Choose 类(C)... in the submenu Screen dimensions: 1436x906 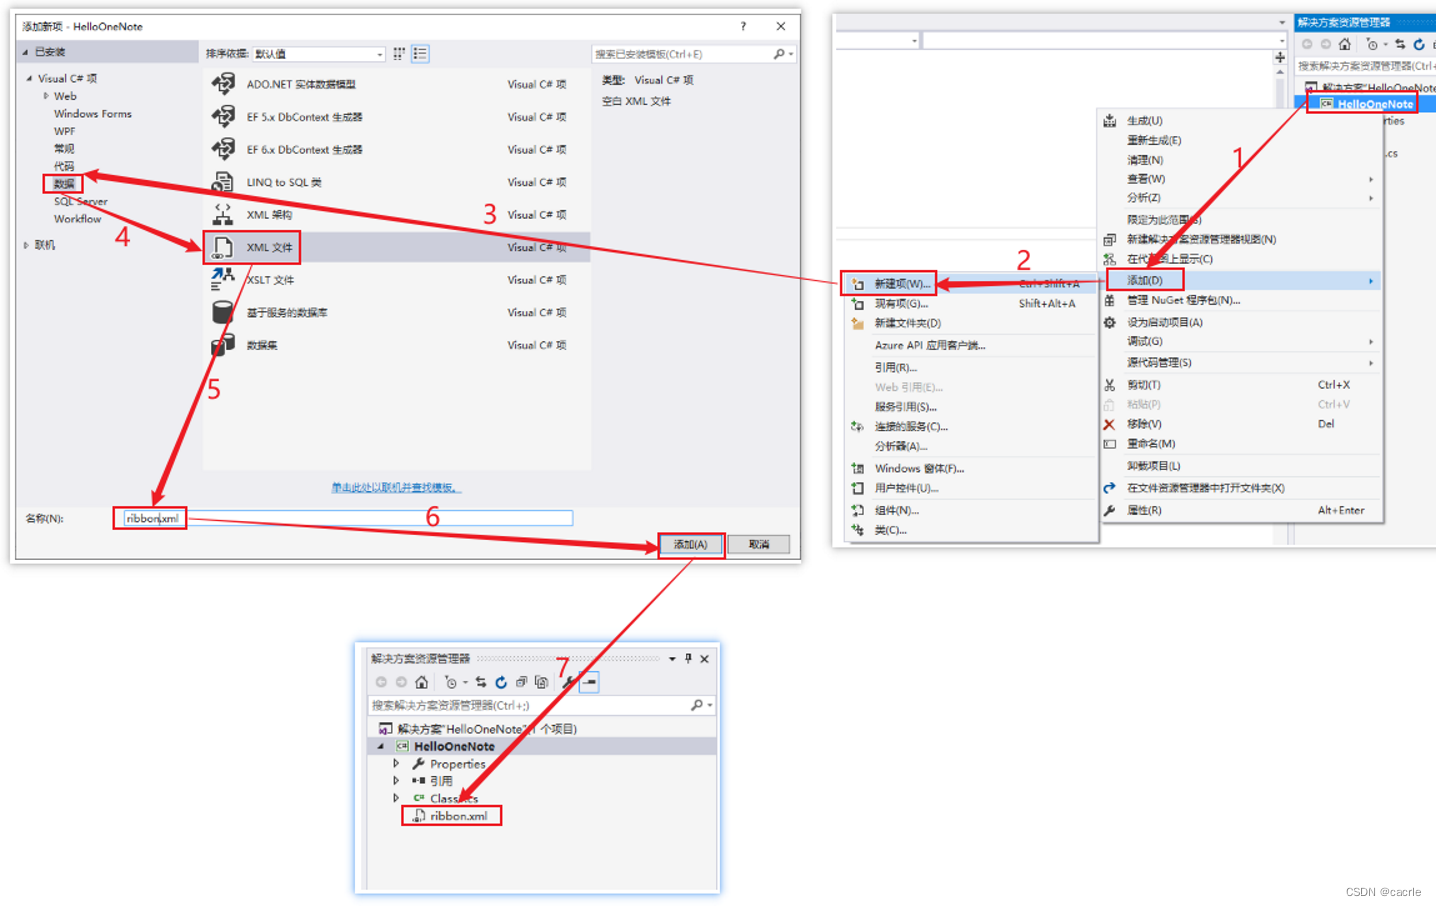click(x=970, y=530)
